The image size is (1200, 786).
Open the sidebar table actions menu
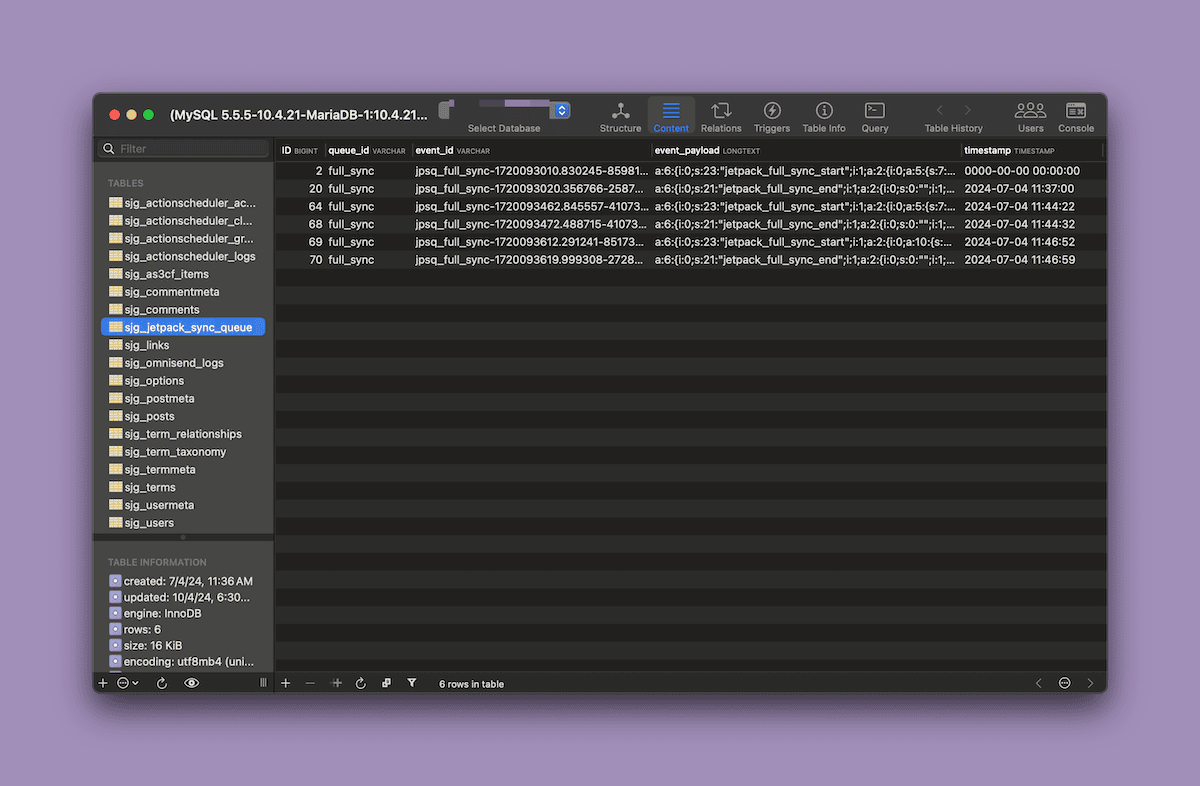(x=128, y=683)
